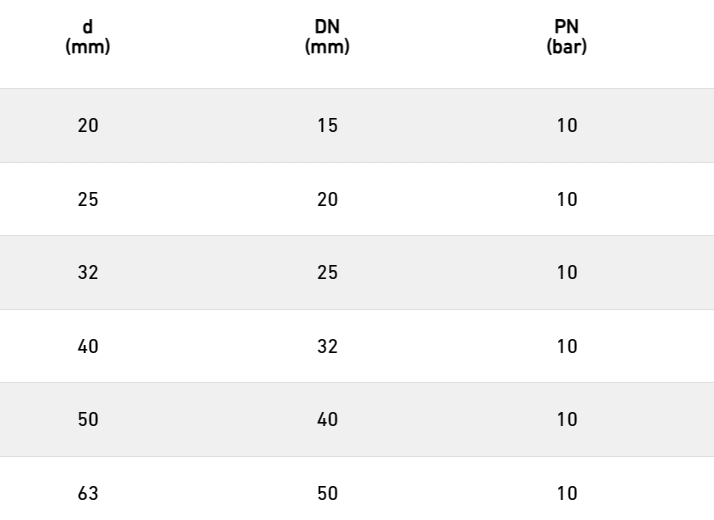This screenshot has width=714, height=520.
Task: Click the d (mm) column header
Action: 88,37
